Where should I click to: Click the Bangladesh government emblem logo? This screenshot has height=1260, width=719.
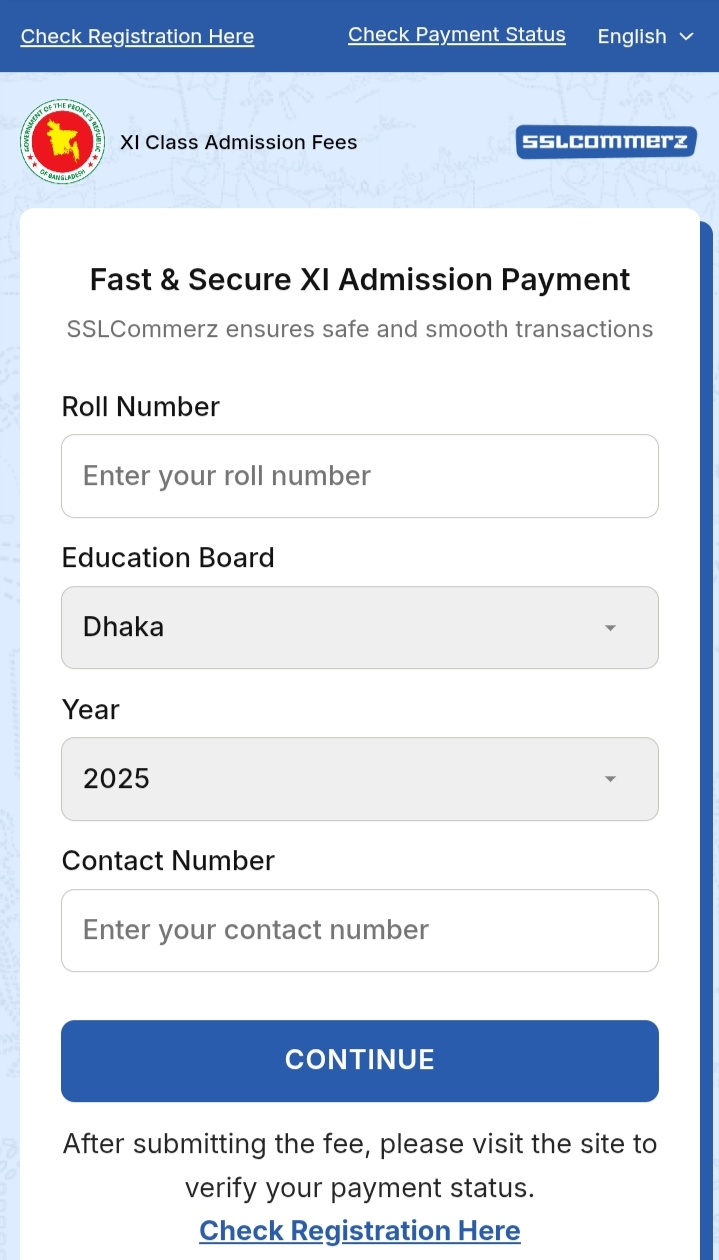(62, 142)
